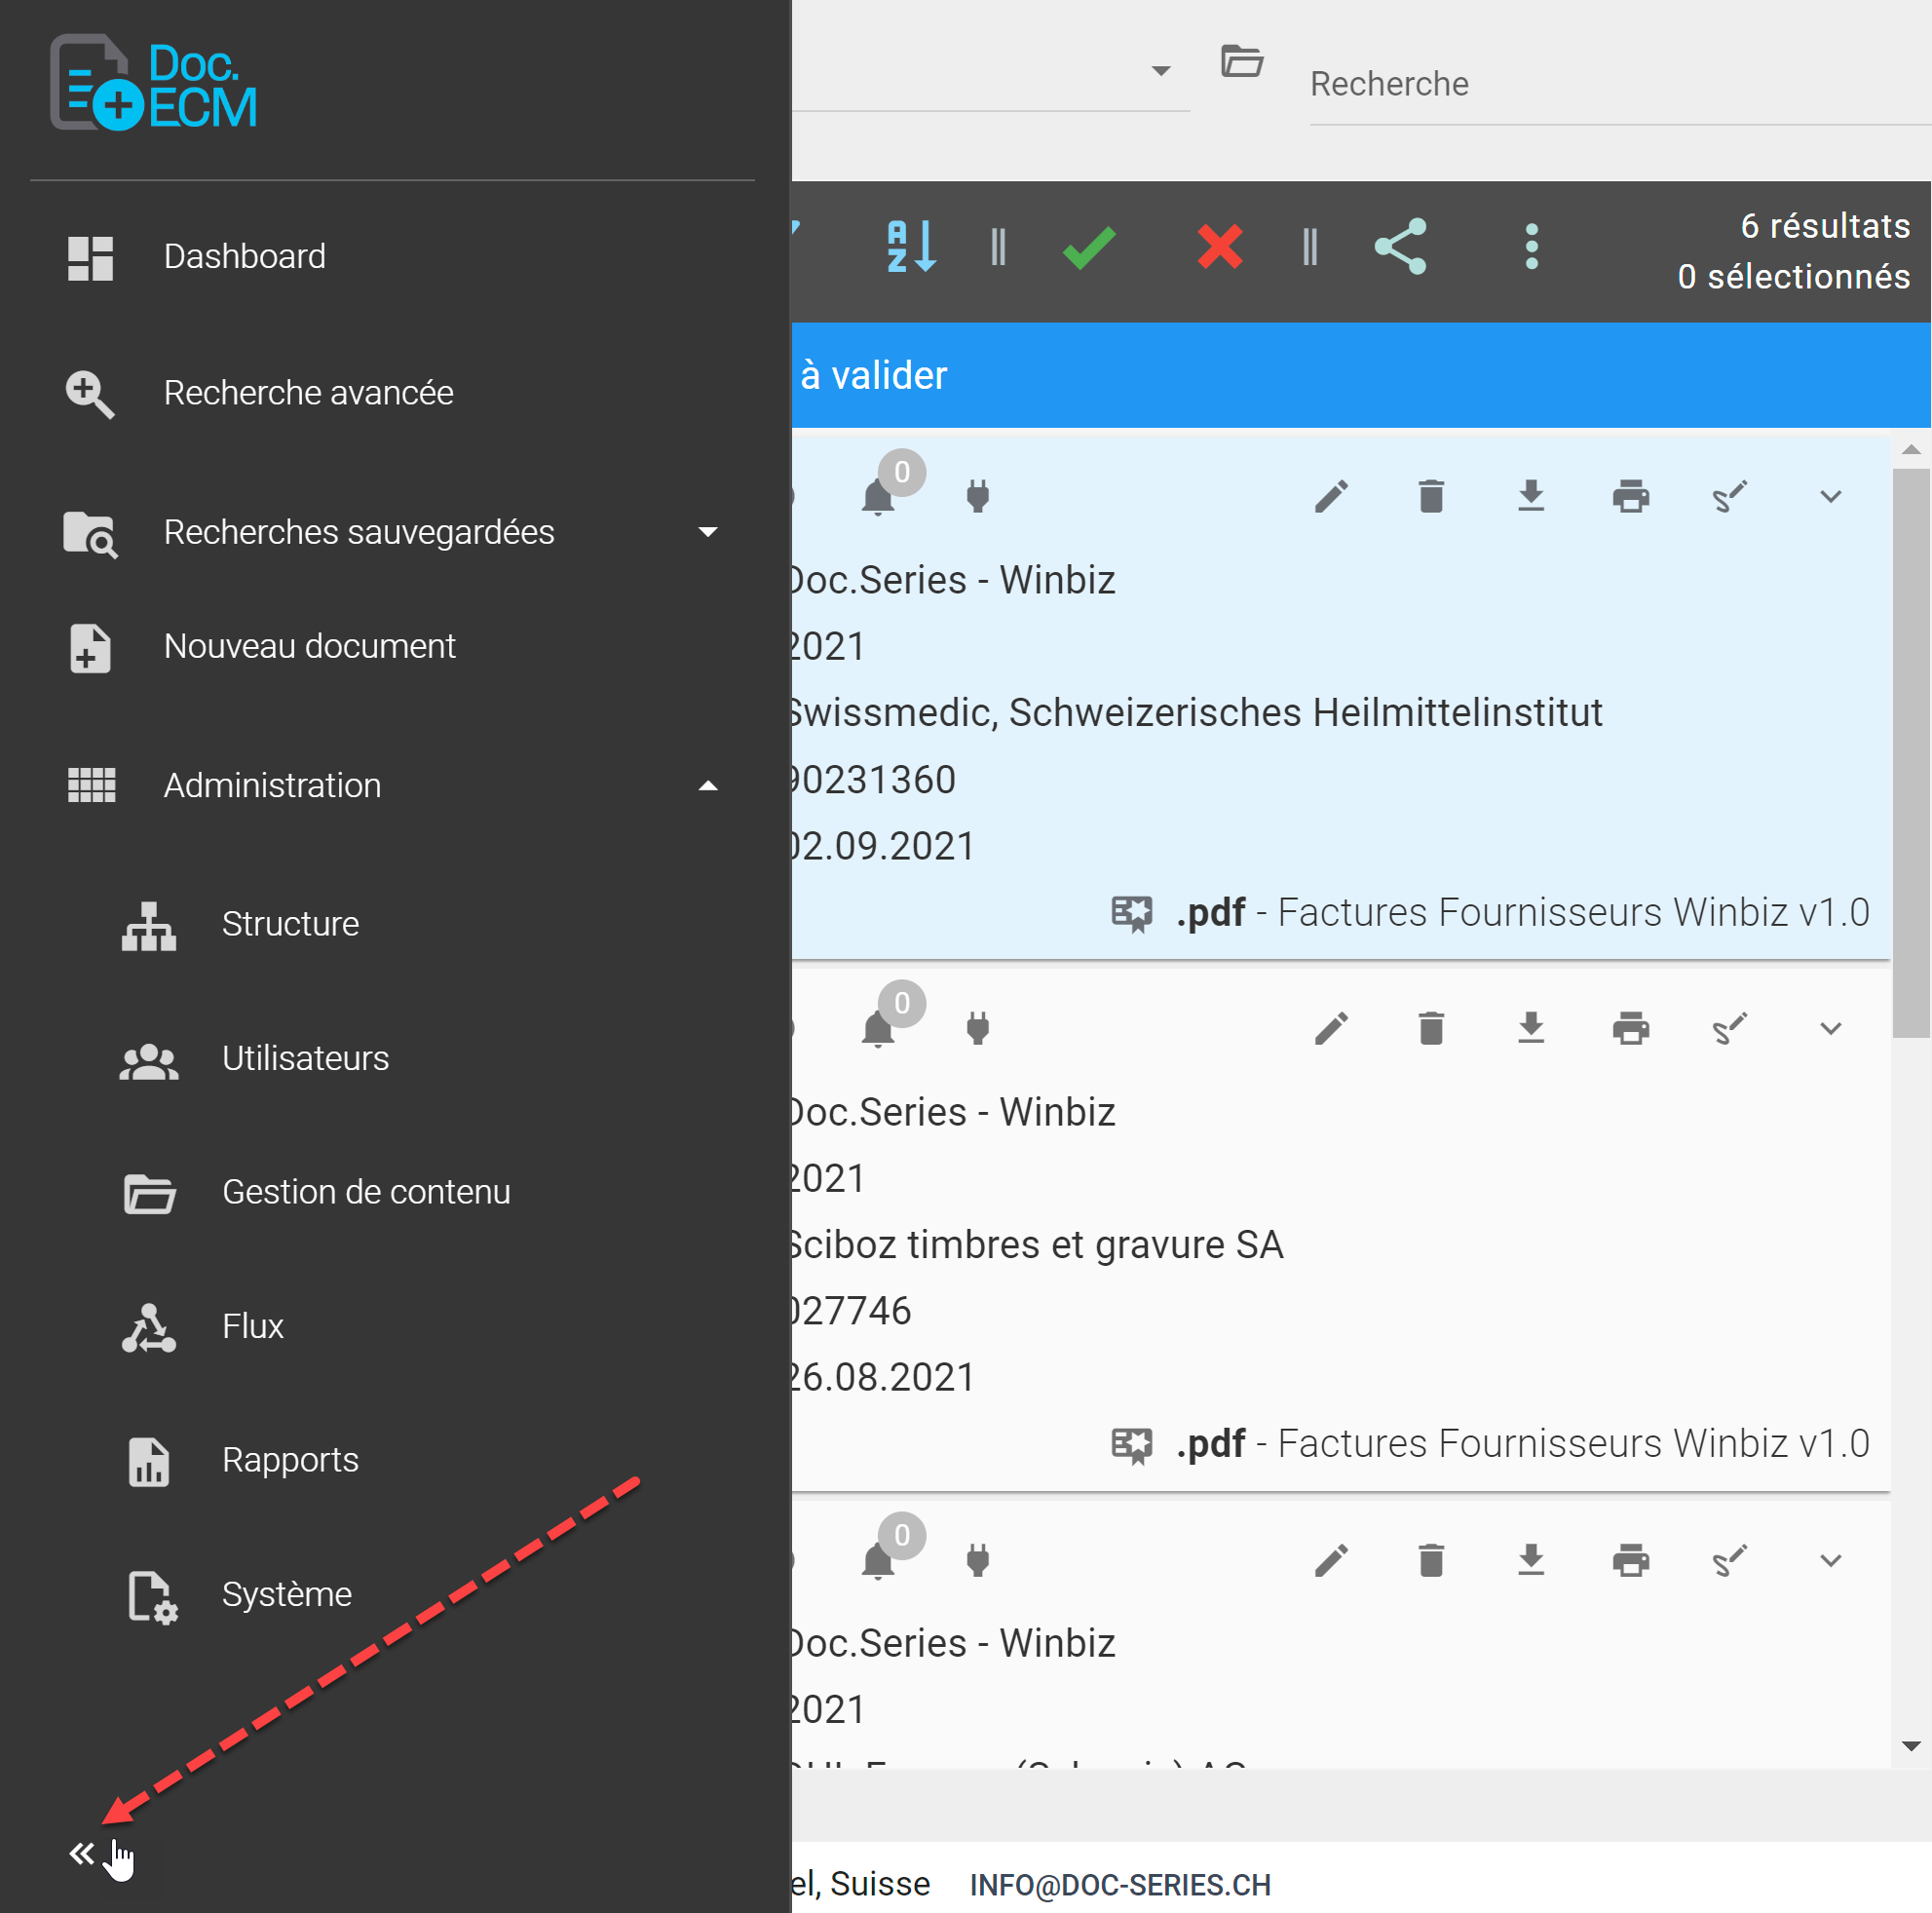Expand the third document chevron
Image resolution: width=1932 pixels, height=1913 pixels.
coord(1831,1561)
